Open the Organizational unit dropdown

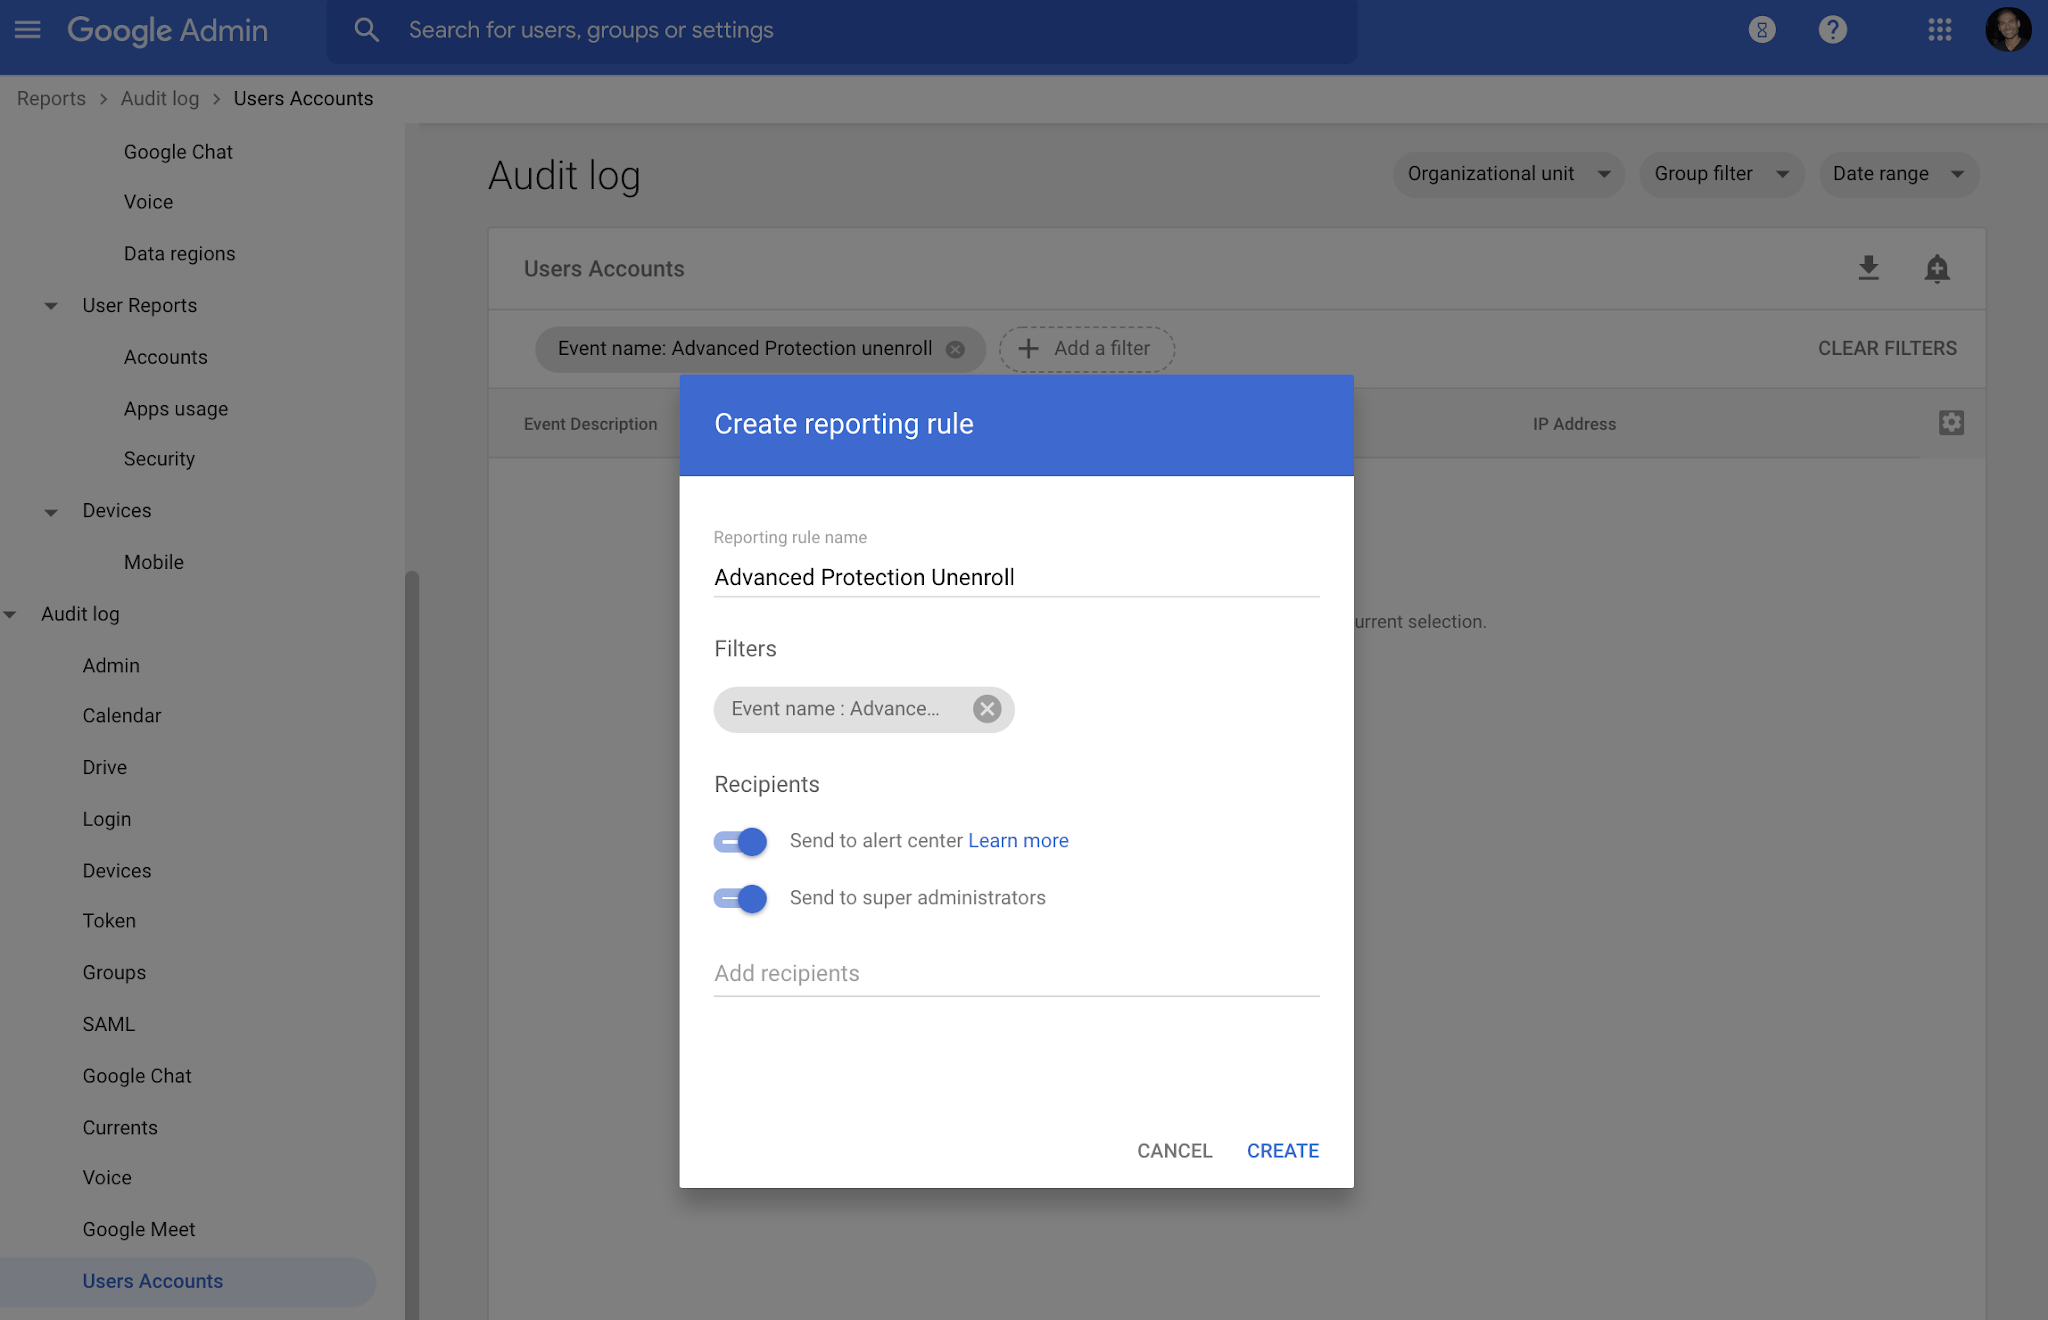pos(1508,173)
